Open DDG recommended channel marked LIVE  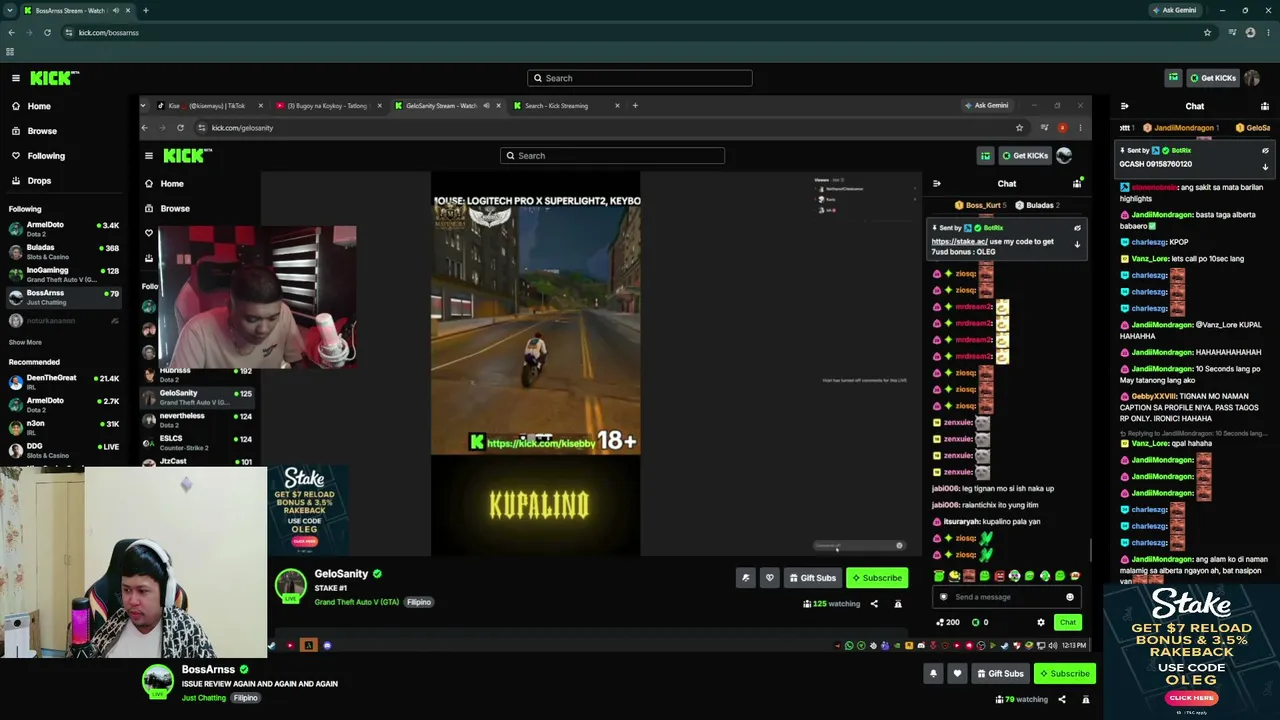(x=63, y=450)
